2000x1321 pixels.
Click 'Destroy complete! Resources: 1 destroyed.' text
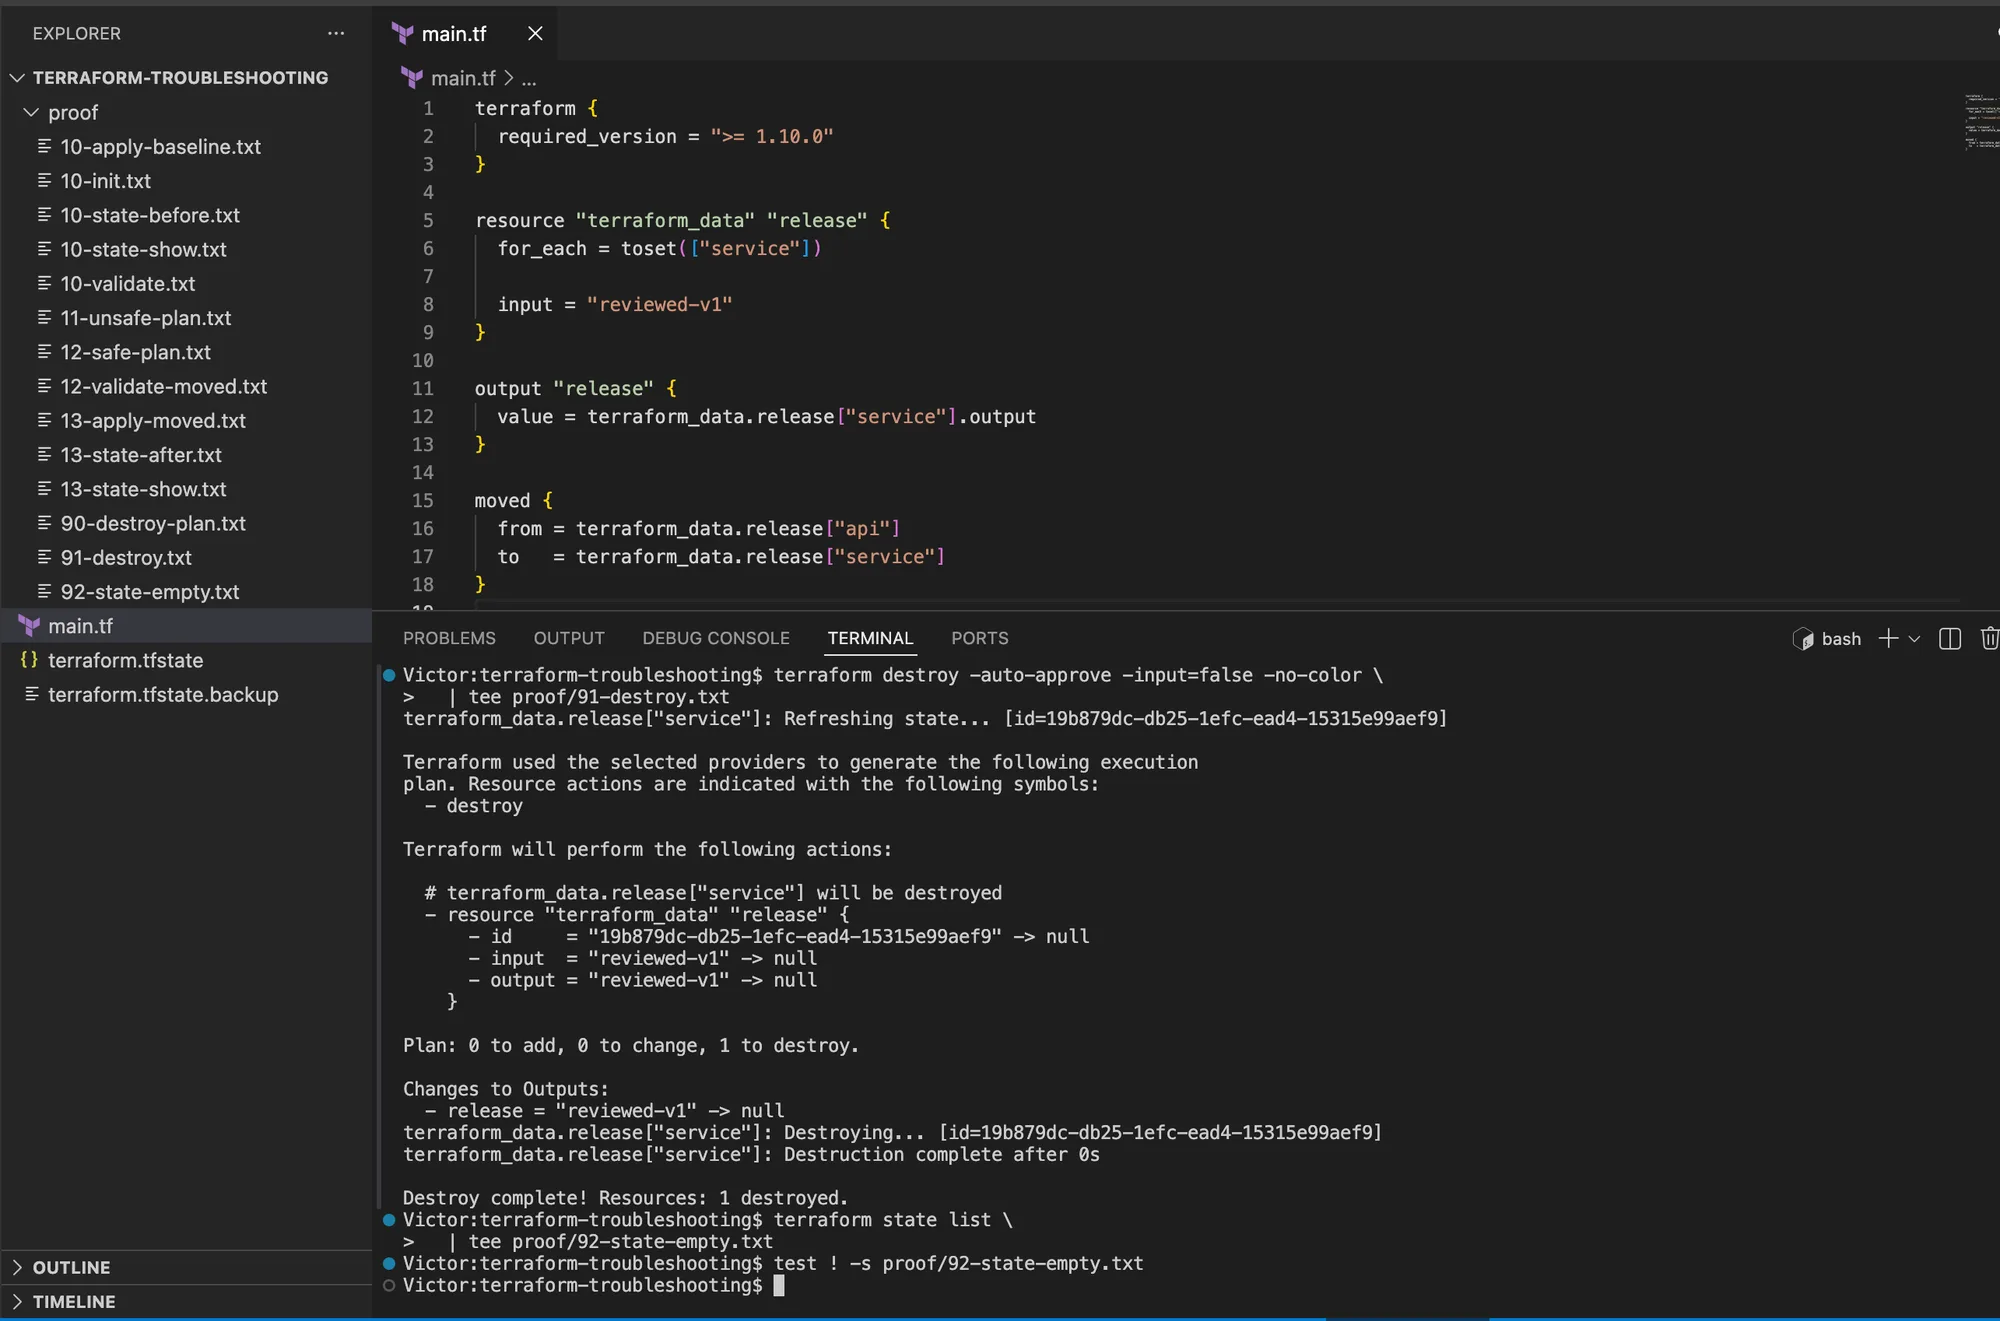[x=625, y=1198]
